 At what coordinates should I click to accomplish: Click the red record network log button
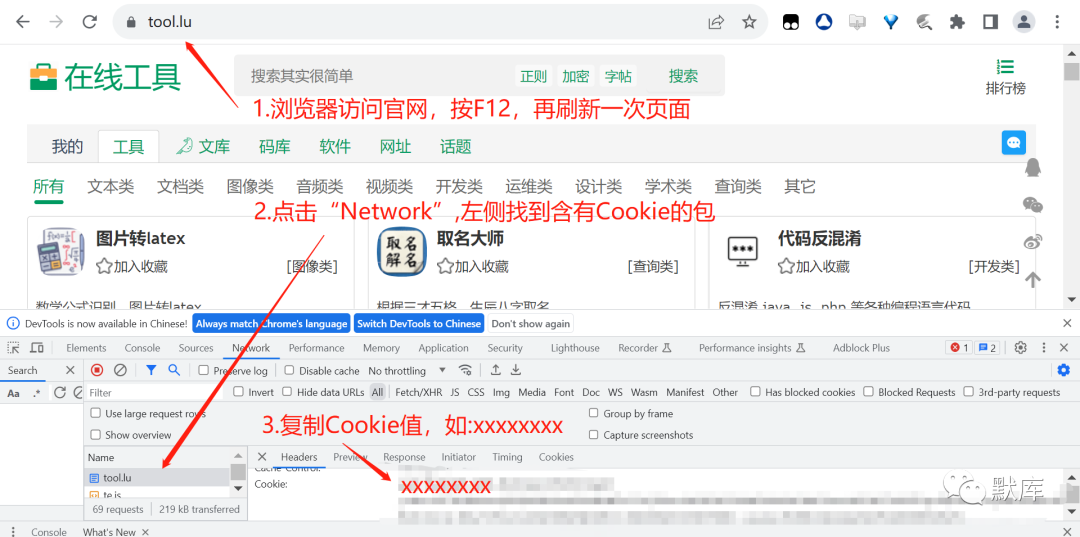click(x=97, y=370)
